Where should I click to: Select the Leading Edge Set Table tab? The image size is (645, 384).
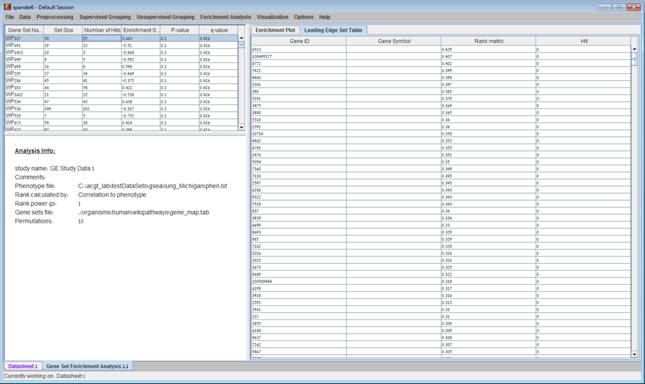click(333, 30)
